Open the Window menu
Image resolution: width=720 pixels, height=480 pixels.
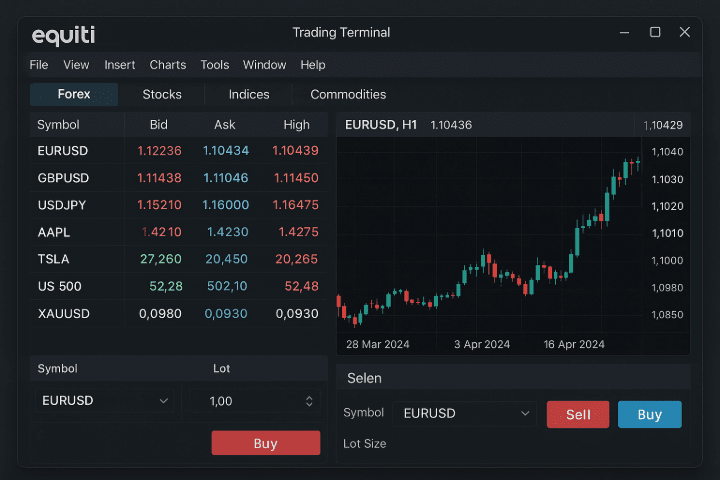tap(264, 65)
